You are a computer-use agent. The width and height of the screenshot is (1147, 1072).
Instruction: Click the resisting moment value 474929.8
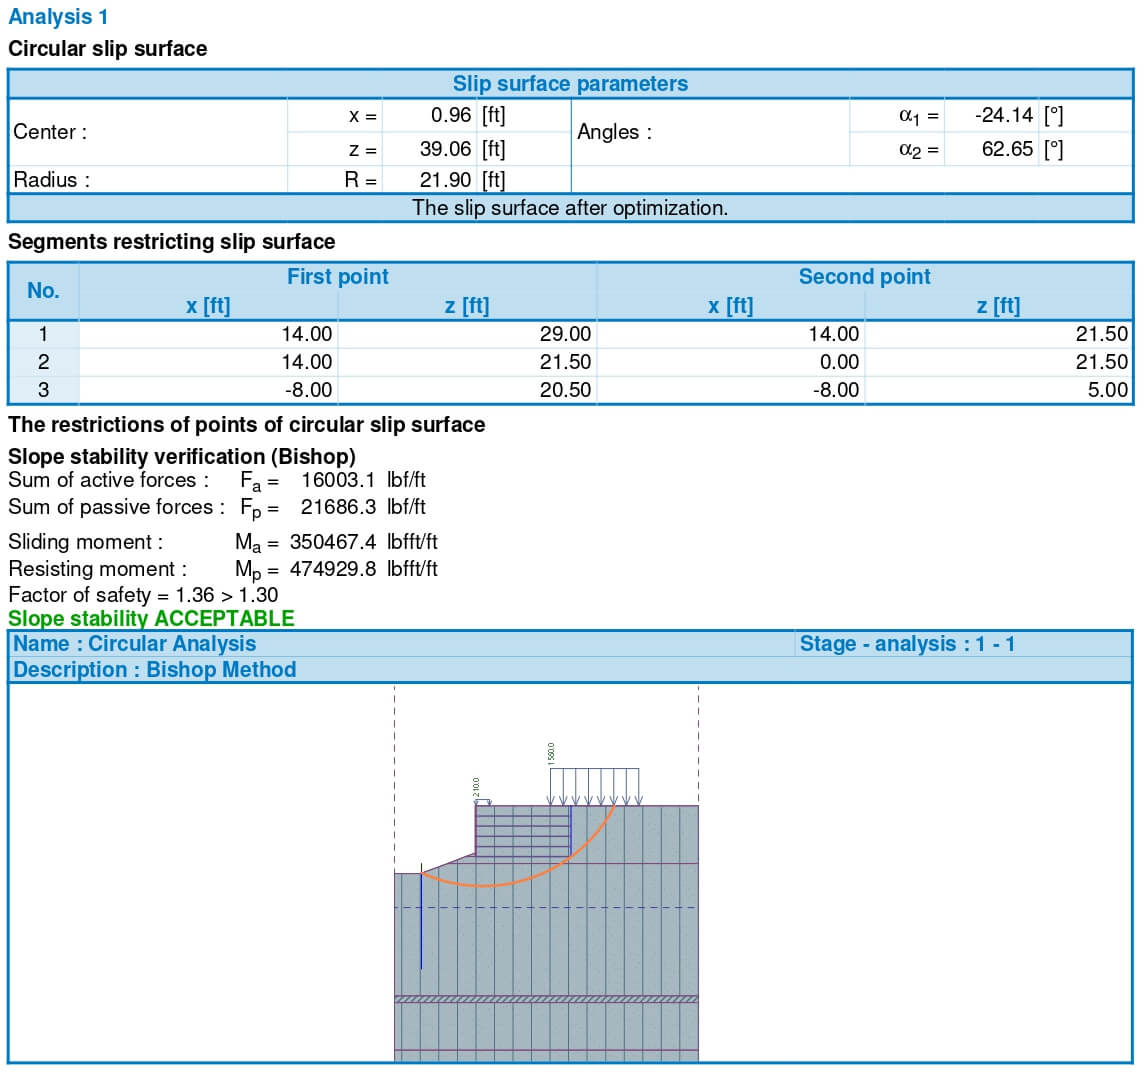333,569
